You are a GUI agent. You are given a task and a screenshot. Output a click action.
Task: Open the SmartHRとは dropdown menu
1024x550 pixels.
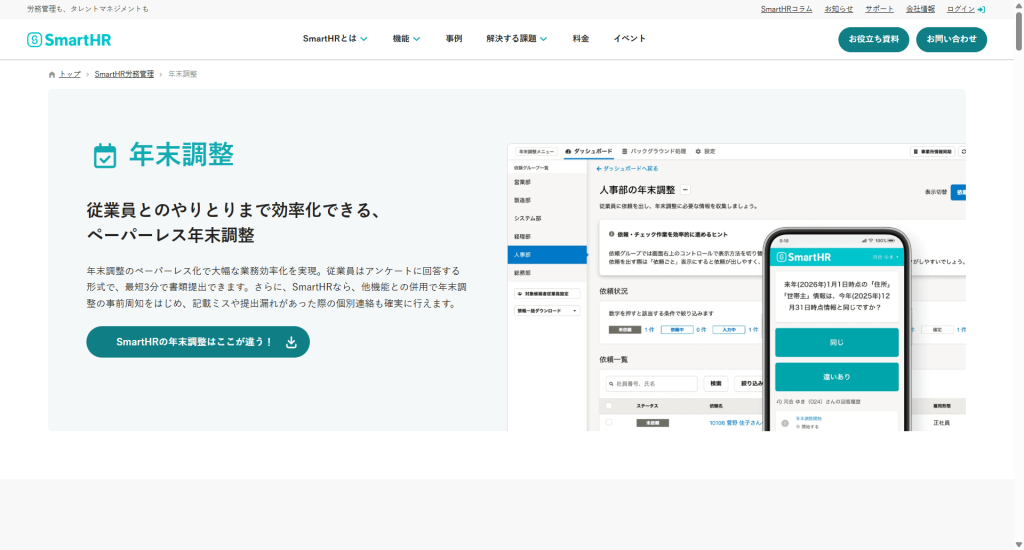[x=335, y=39]
